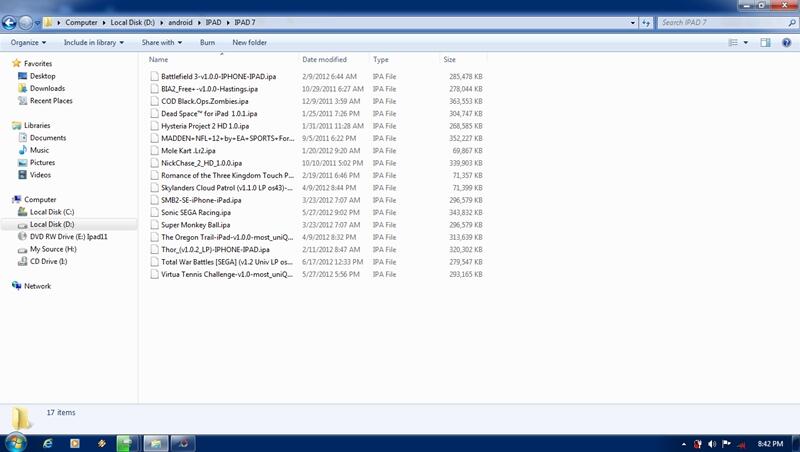Click Computer in the breadcrumb path

click(x=81, y=22)
